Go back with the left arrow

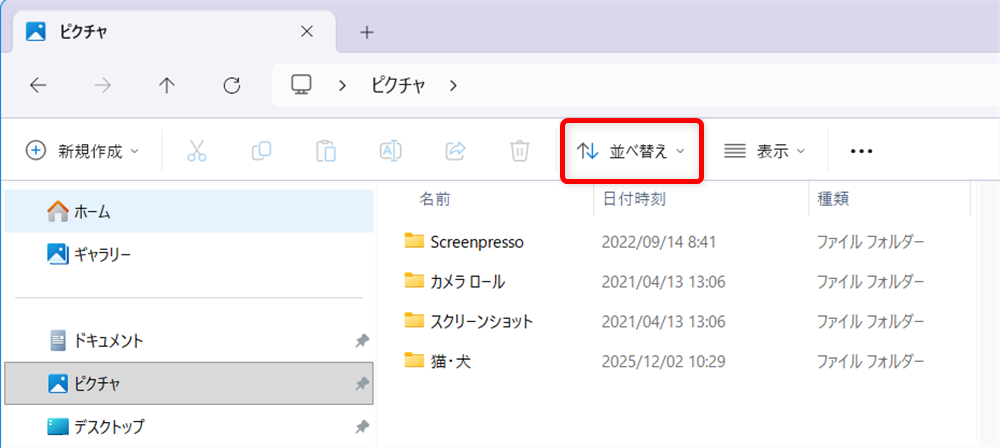coord(38,86)
